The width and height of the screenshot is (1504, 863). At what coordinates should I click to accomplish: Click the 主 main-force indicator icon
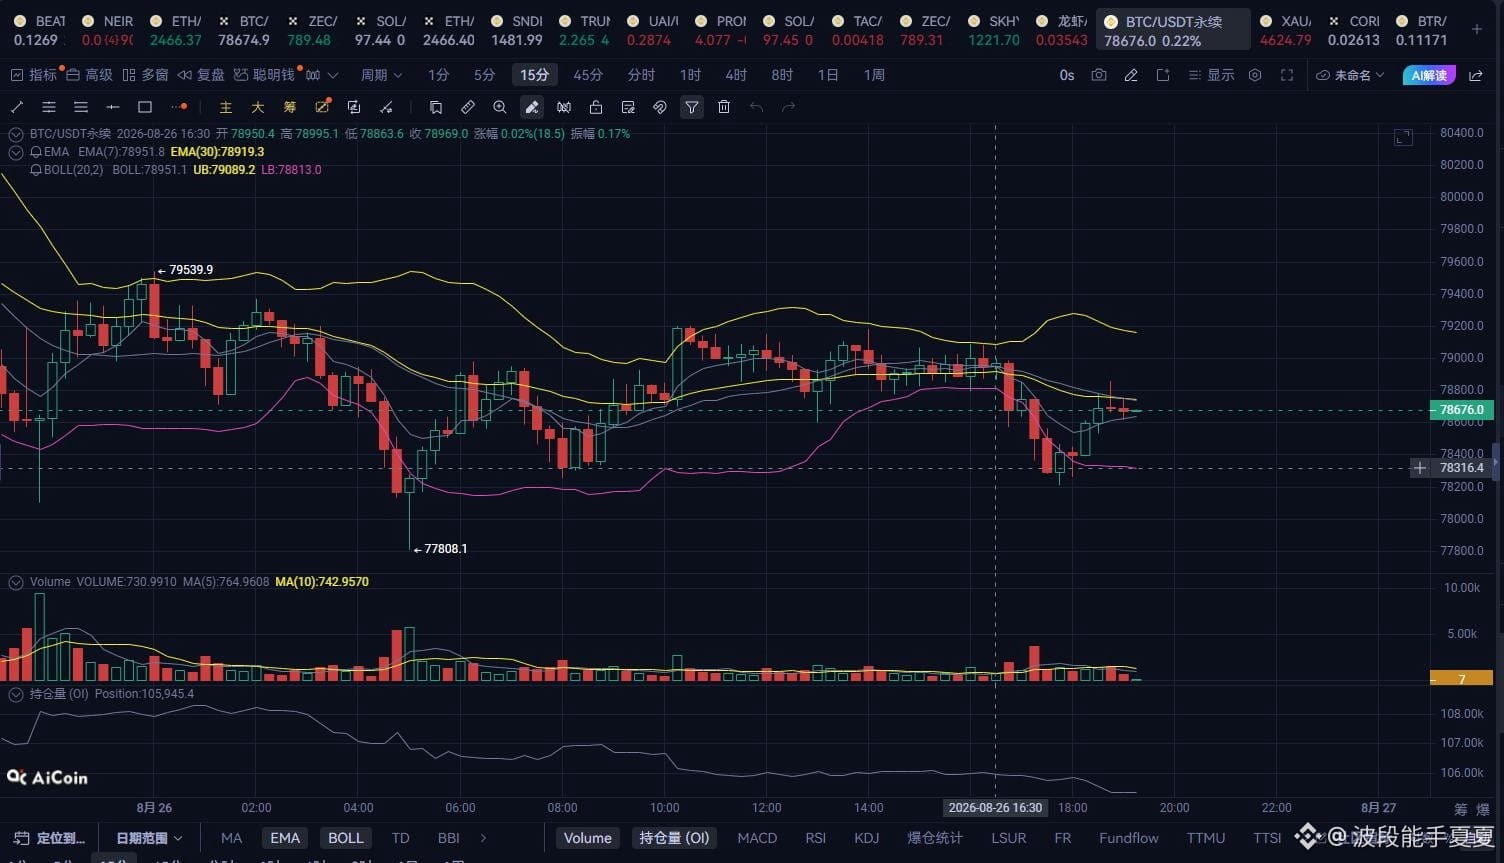[x=226, y=107]
